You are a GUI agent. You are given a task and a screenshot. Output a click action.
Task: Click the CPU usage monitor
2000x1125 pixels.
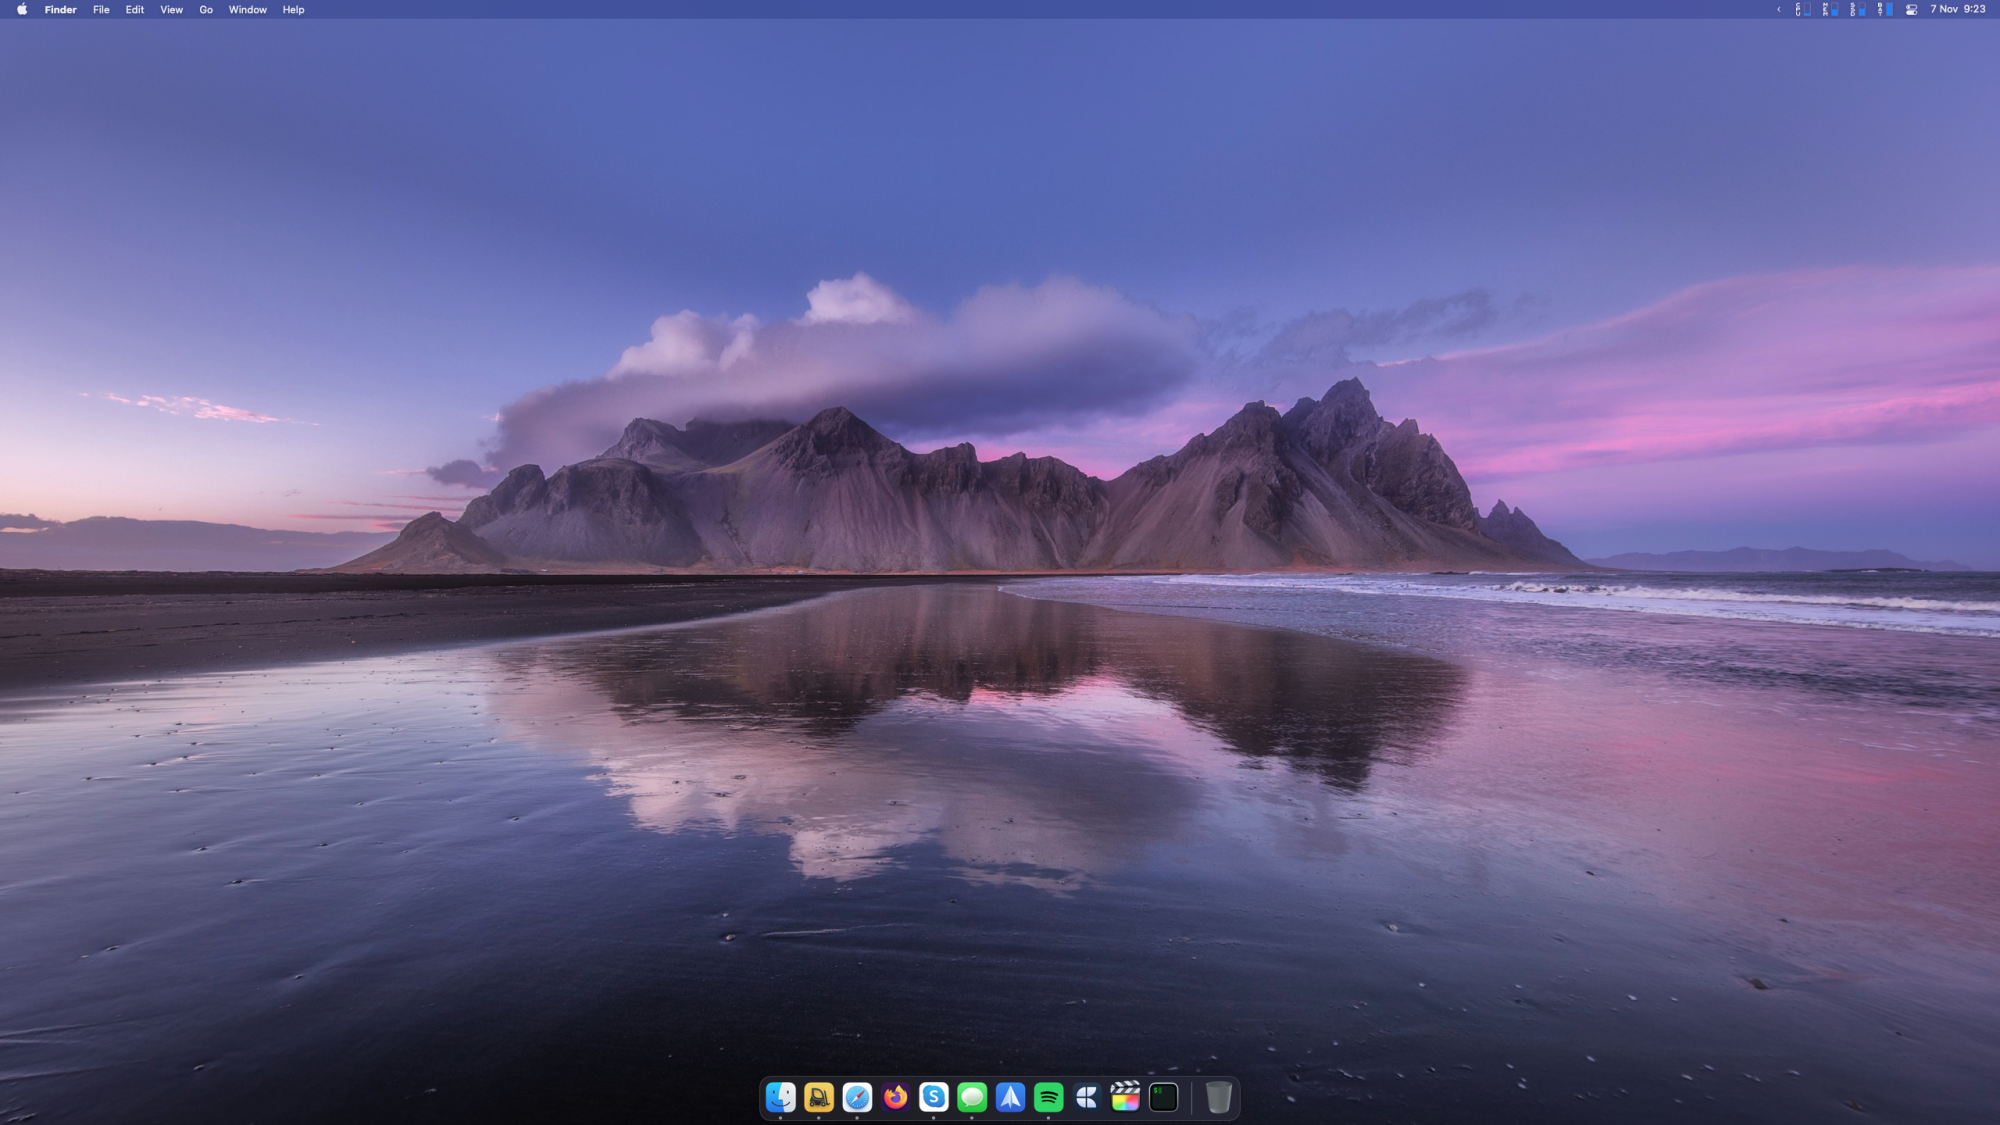point(1803,9)
